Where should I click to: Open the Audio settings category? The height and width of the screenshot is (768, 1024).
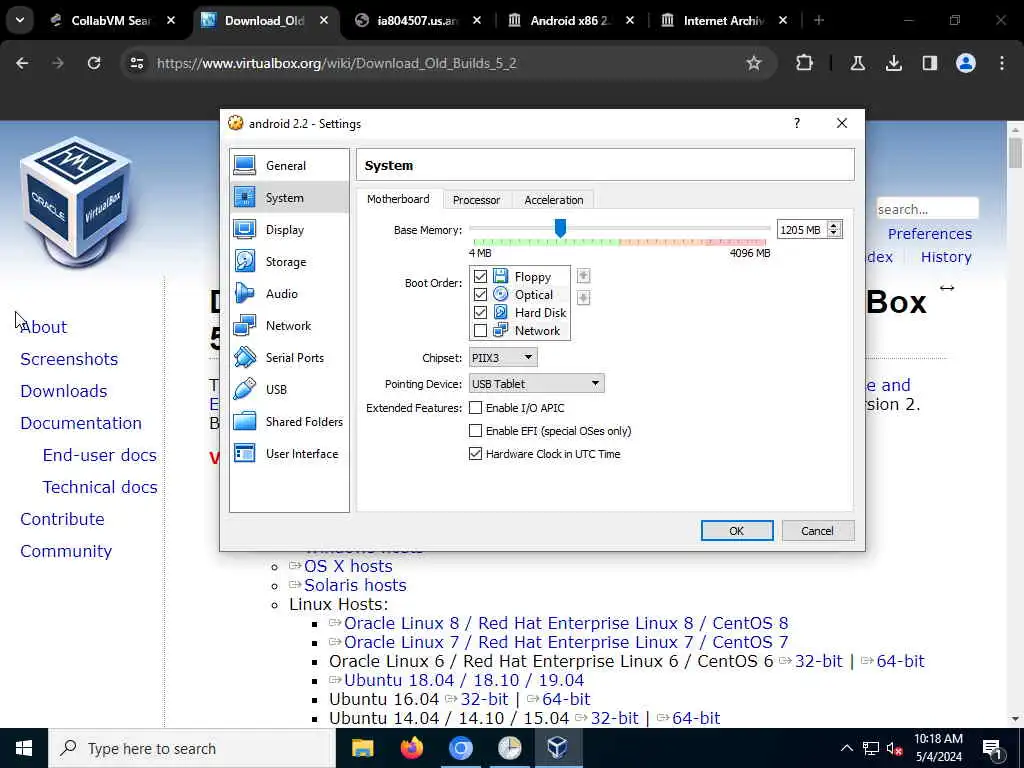click(289, 294)
